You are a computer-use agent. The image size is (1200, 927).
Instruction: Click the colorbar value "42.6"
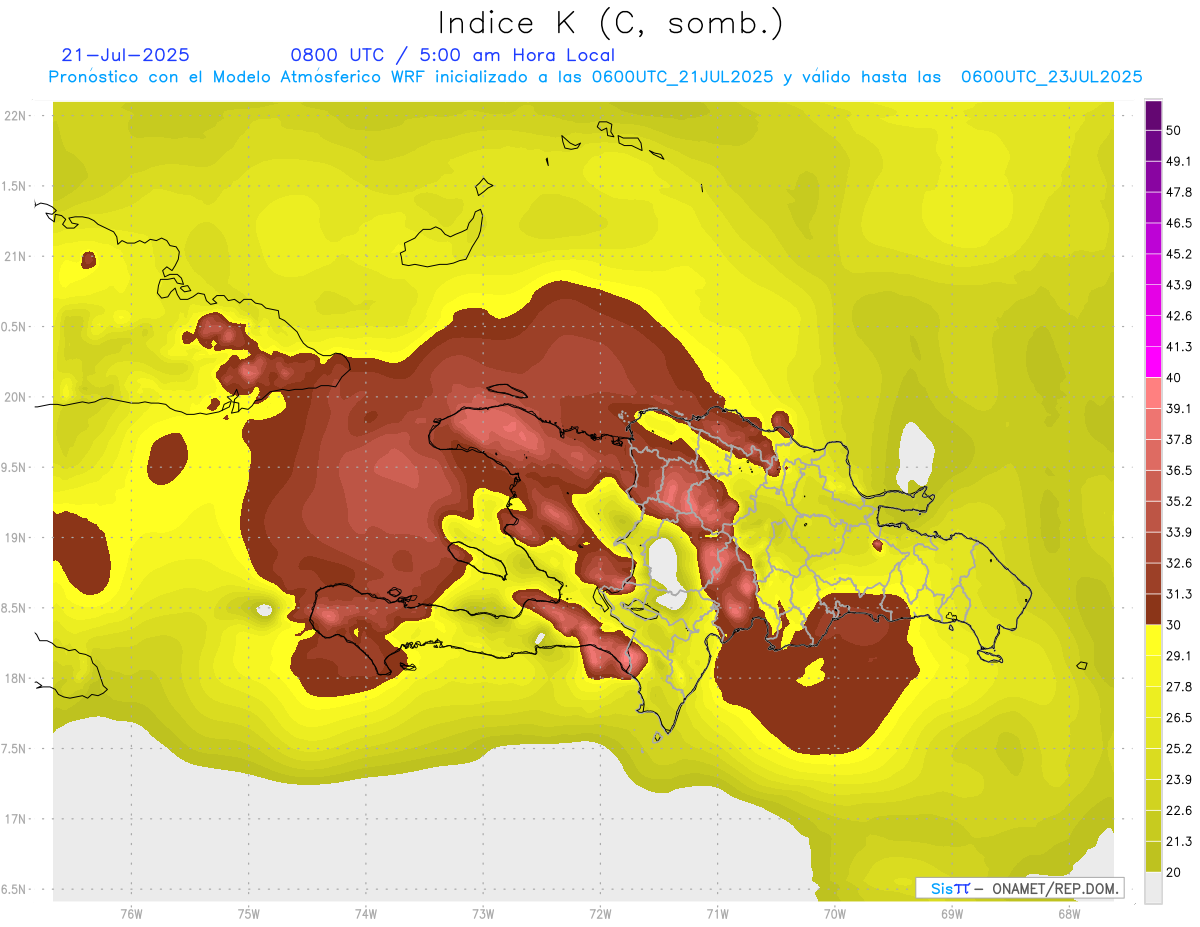point(1179,316)
